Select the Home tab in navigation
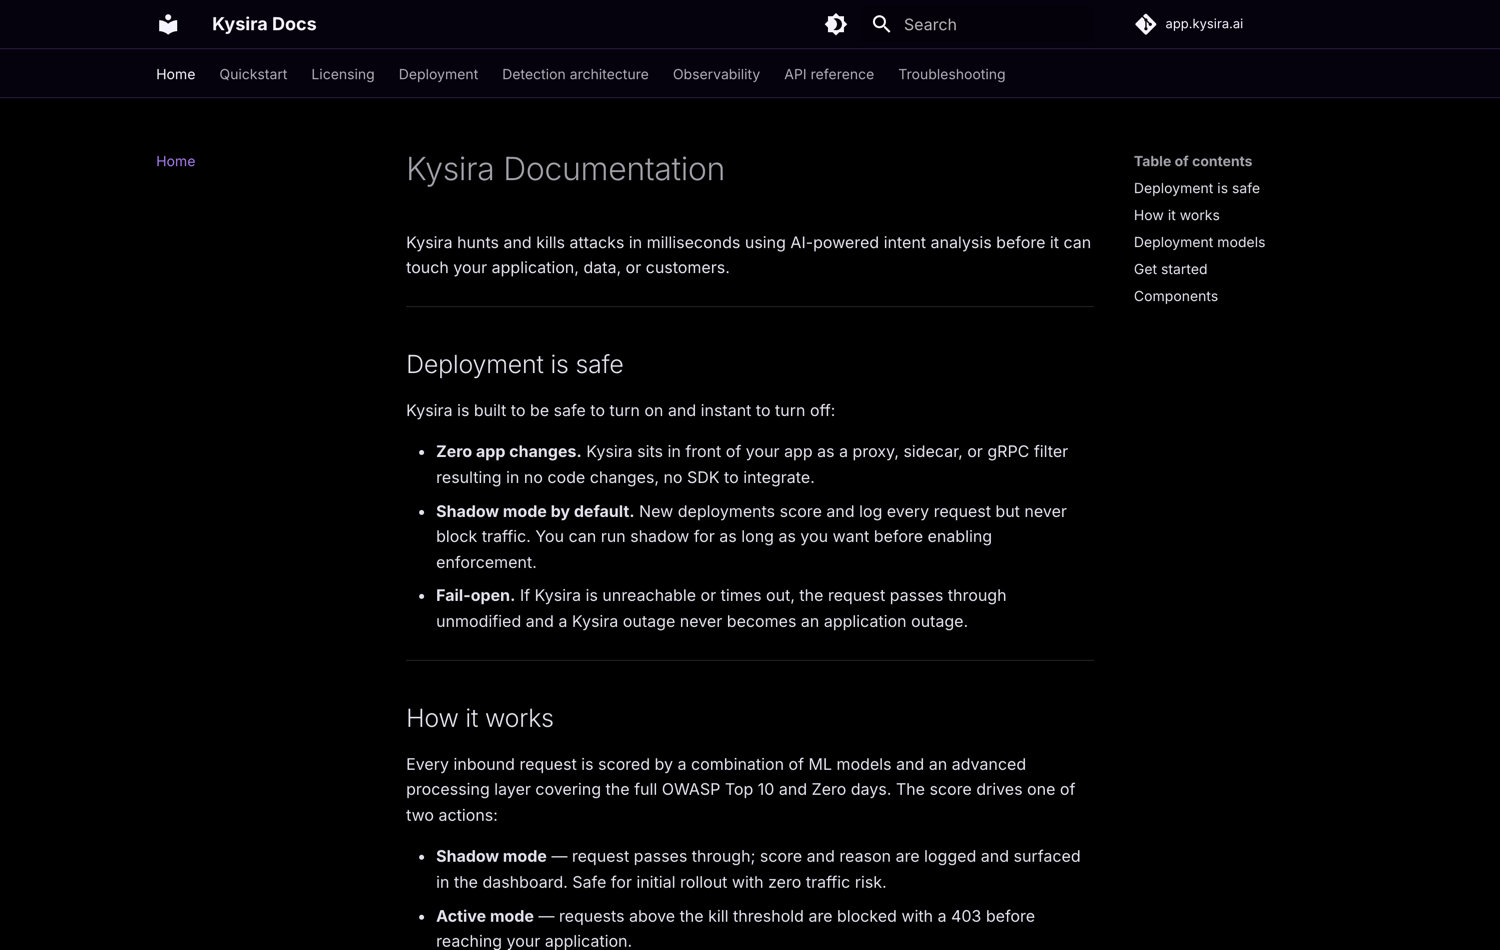This screenshot has width=1500, height=950. [x=176, y=74]
